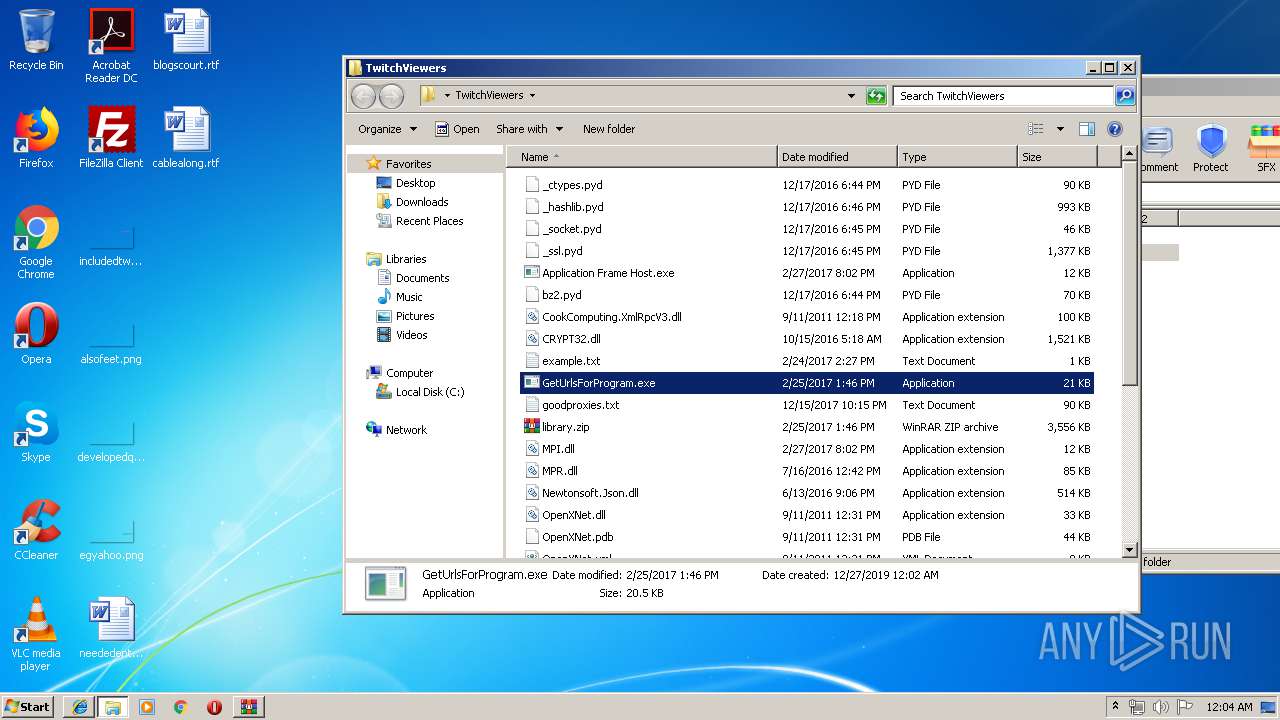Sort by Date modified column header
1280x720 pixels.
click(x=837, y=157)
